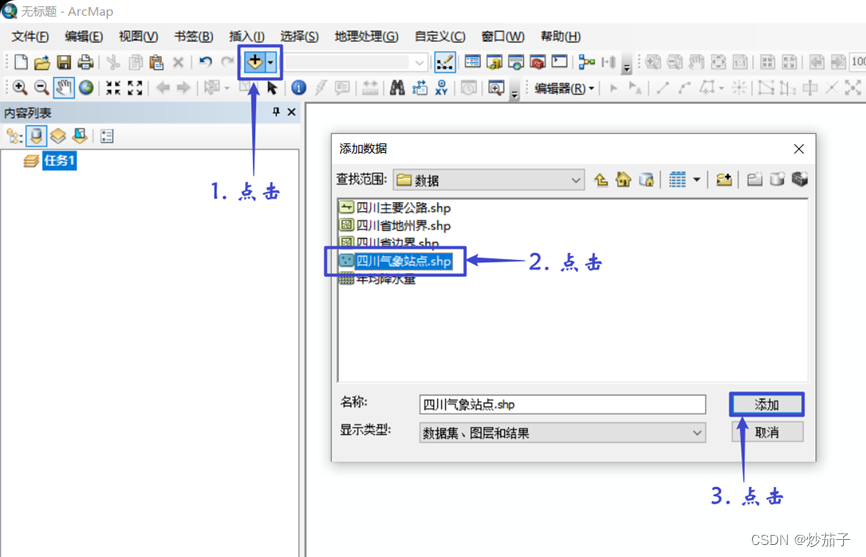
Task: Open the table of contents Options icon
Action: (x=107, y=136)
